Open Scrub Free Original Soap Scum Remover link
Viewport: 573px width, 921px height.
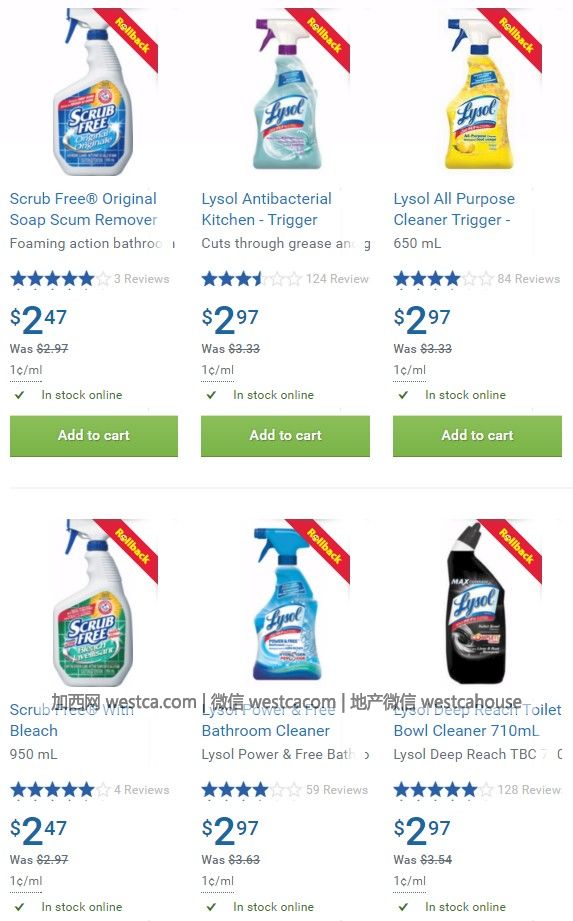coord(83,209)
